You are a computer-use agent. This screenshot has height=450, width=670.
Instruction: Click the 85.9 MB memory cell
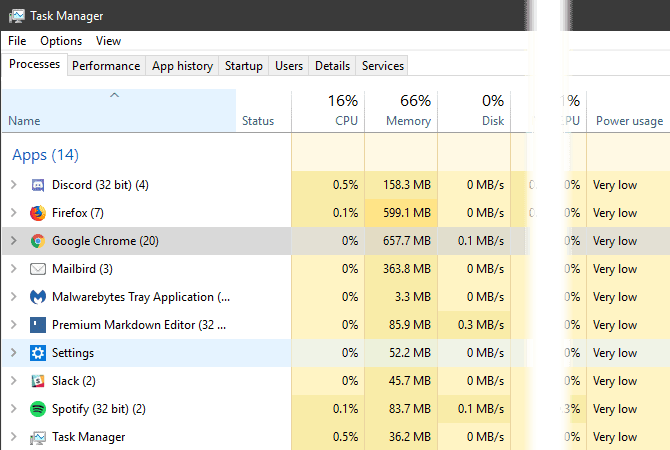(x=401, y=325)
